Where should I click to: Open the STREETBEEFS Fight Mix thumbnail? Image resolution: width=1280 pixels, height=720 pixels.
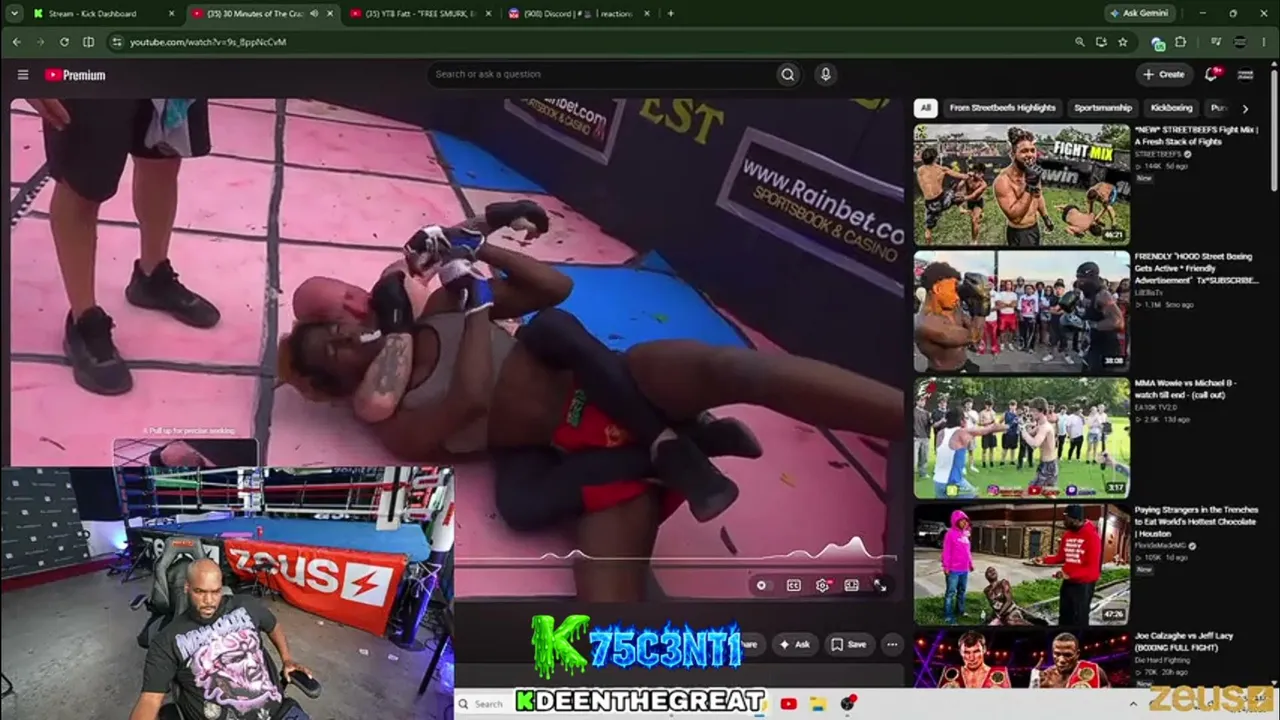click(1022, 185)
